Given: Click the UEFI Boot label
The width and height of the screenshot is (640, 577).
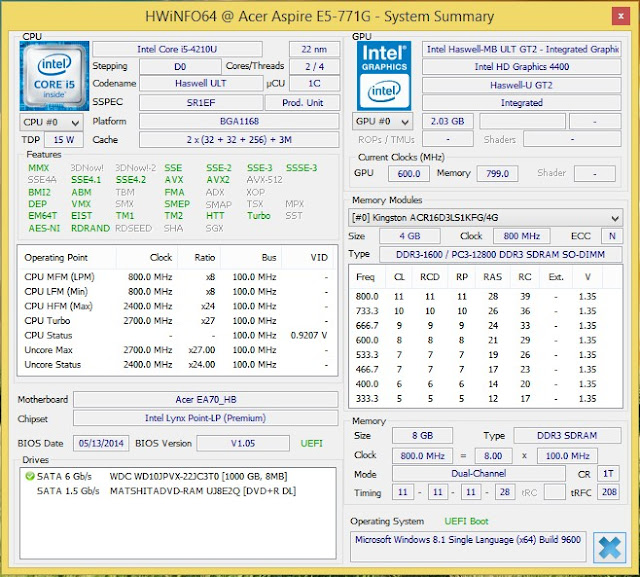Looking at the screenshot, I should click(466, 521).
